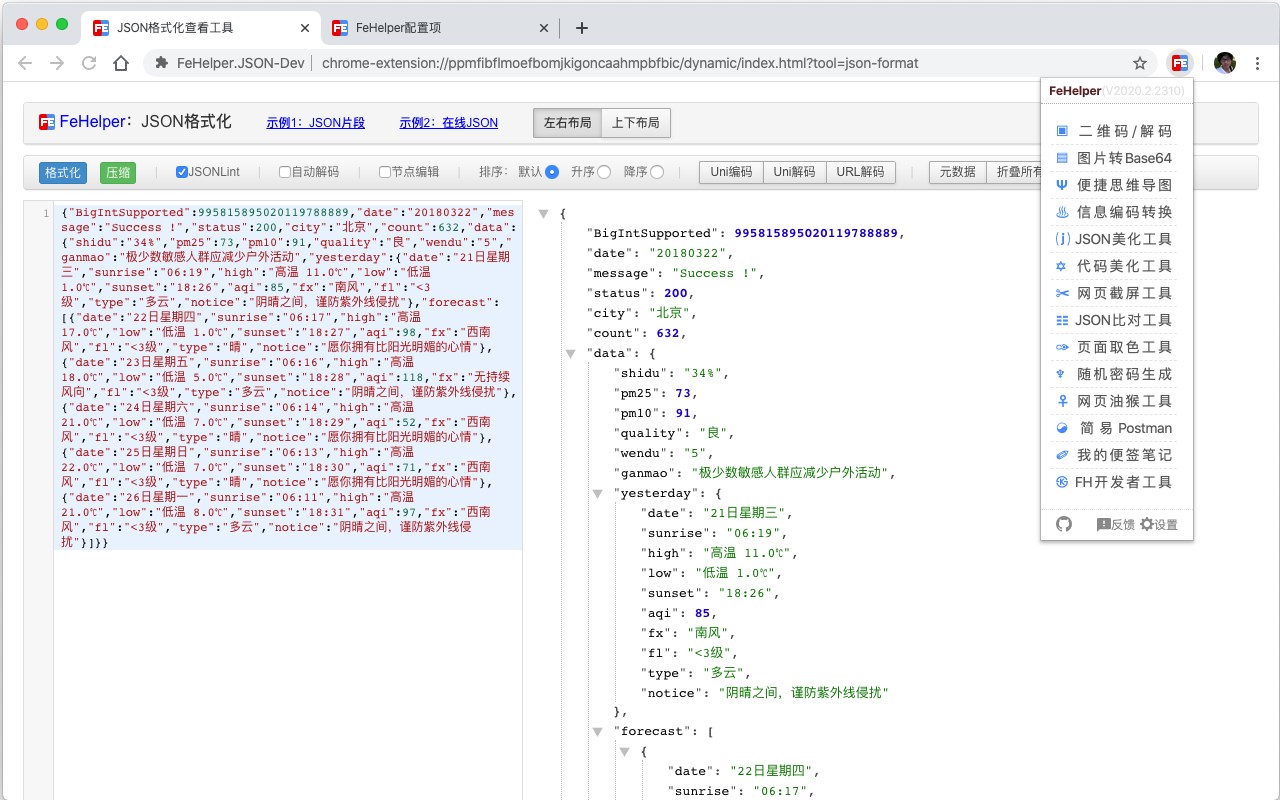Select the 默认 sort radio button
Image resolution: width=1280 pixels, height=800 pixels.
click(552, 172)
